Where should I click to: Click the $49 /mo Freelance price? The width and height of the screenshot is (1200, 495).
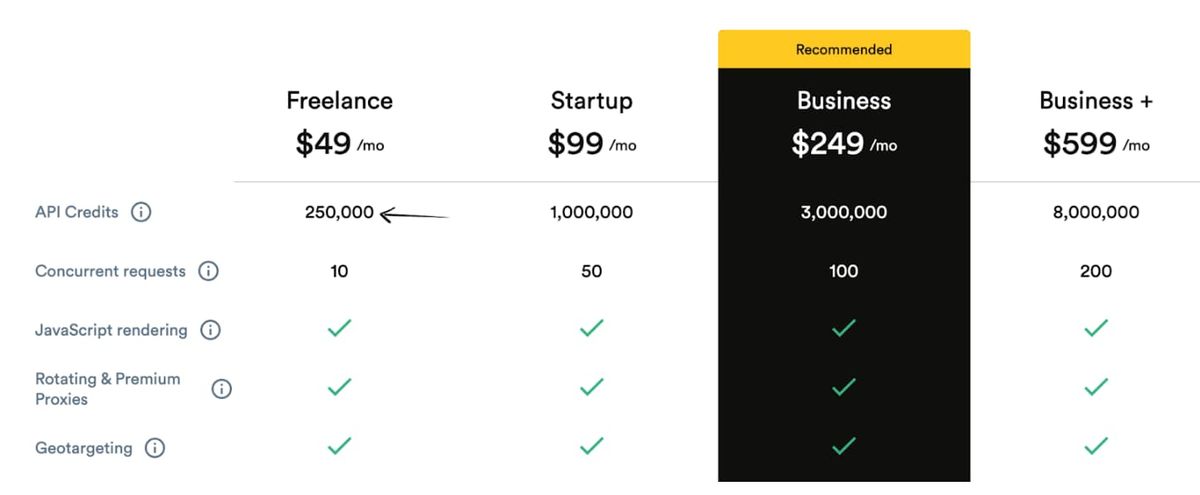point(340,144)
